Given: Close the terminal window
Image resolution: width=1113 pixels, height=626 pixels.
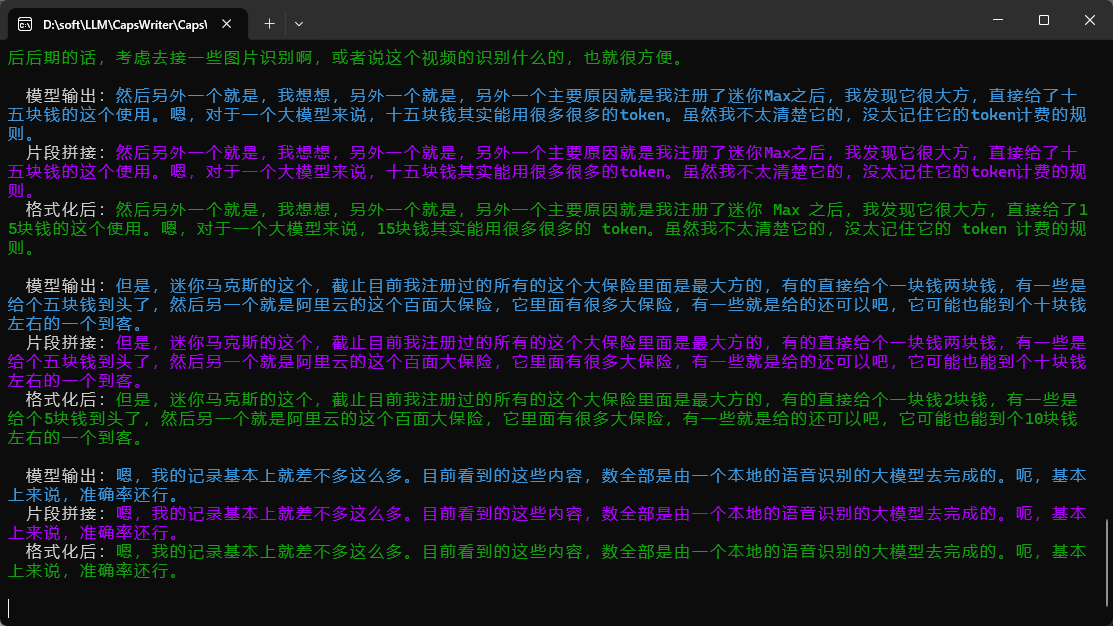Looking at the screenshot, I should pyautogui.click(x=1090, y=20).
